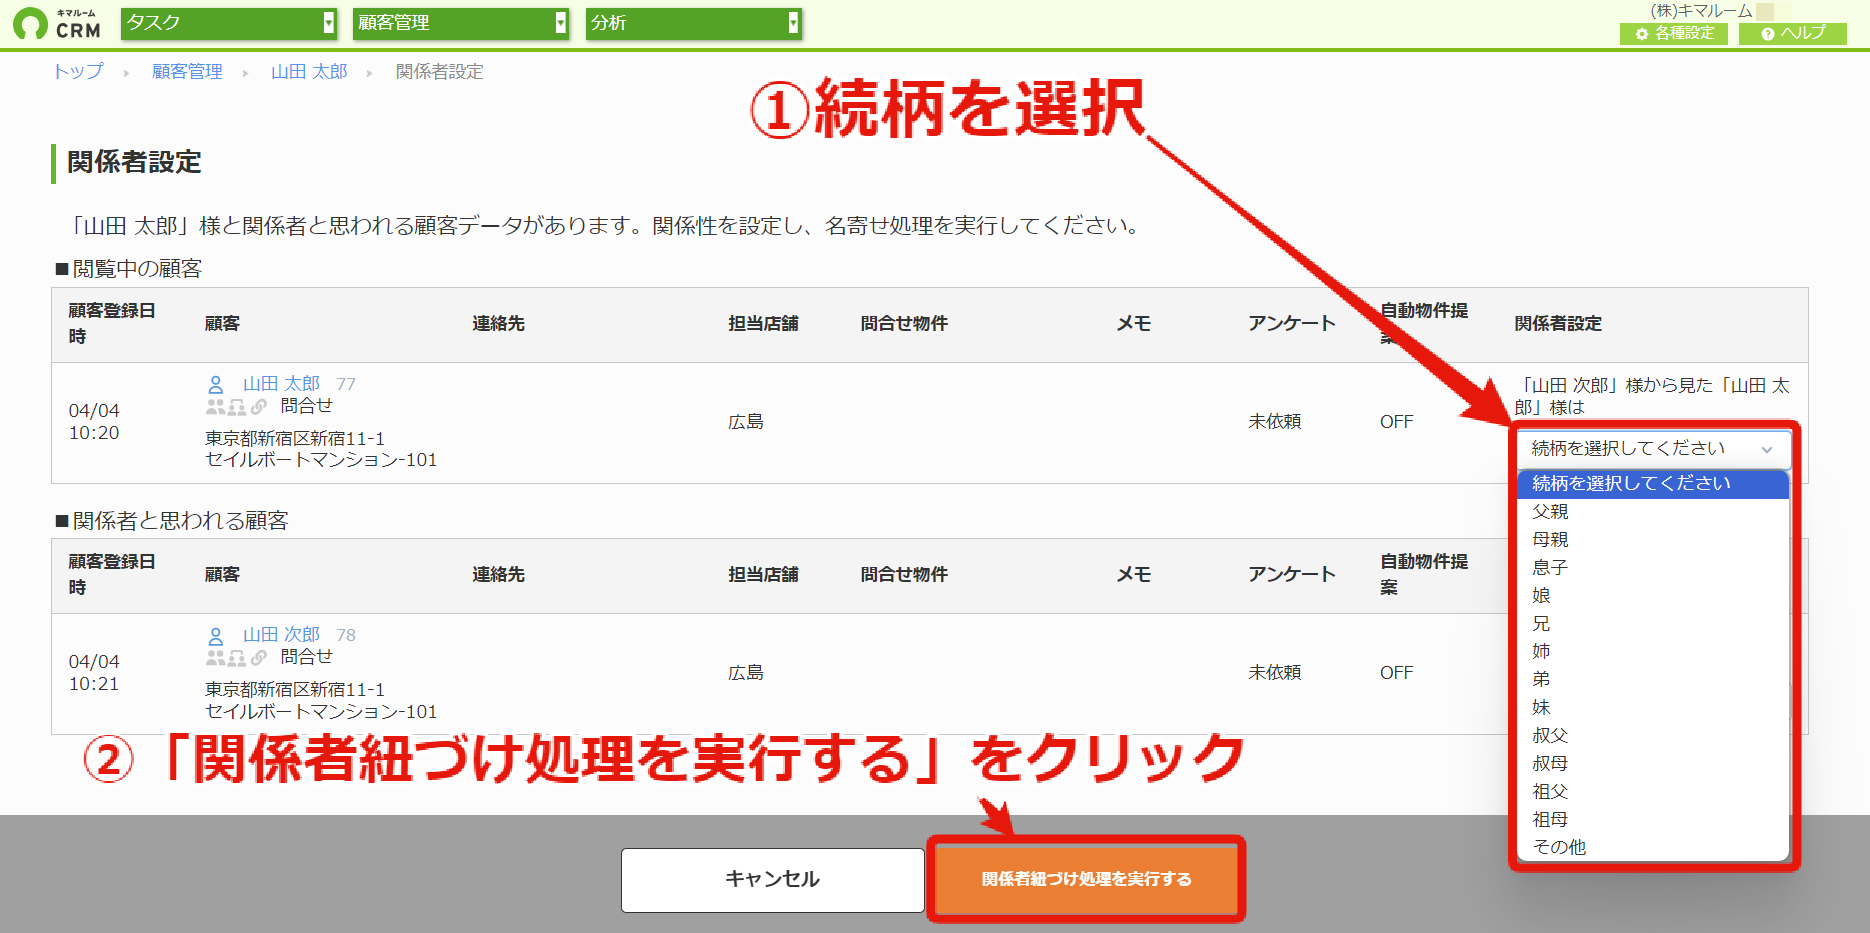Click the gray group people icon in 山田 太郎 row

[215, 406]
